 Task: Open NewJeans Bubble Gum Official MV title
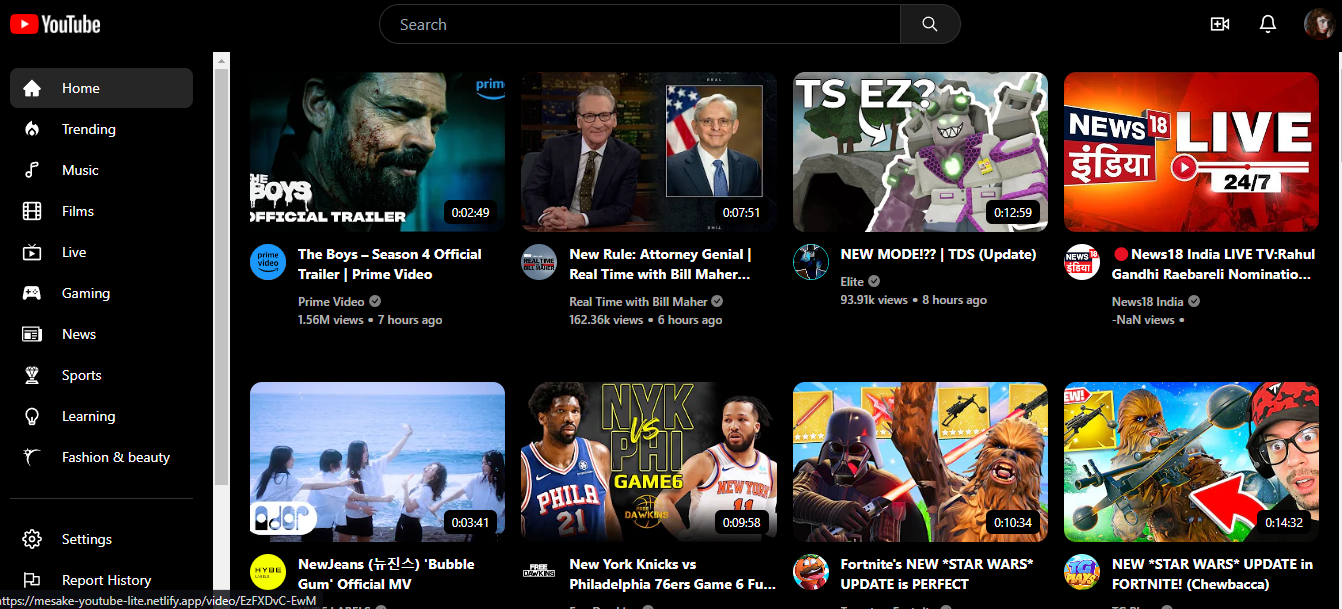386,574
